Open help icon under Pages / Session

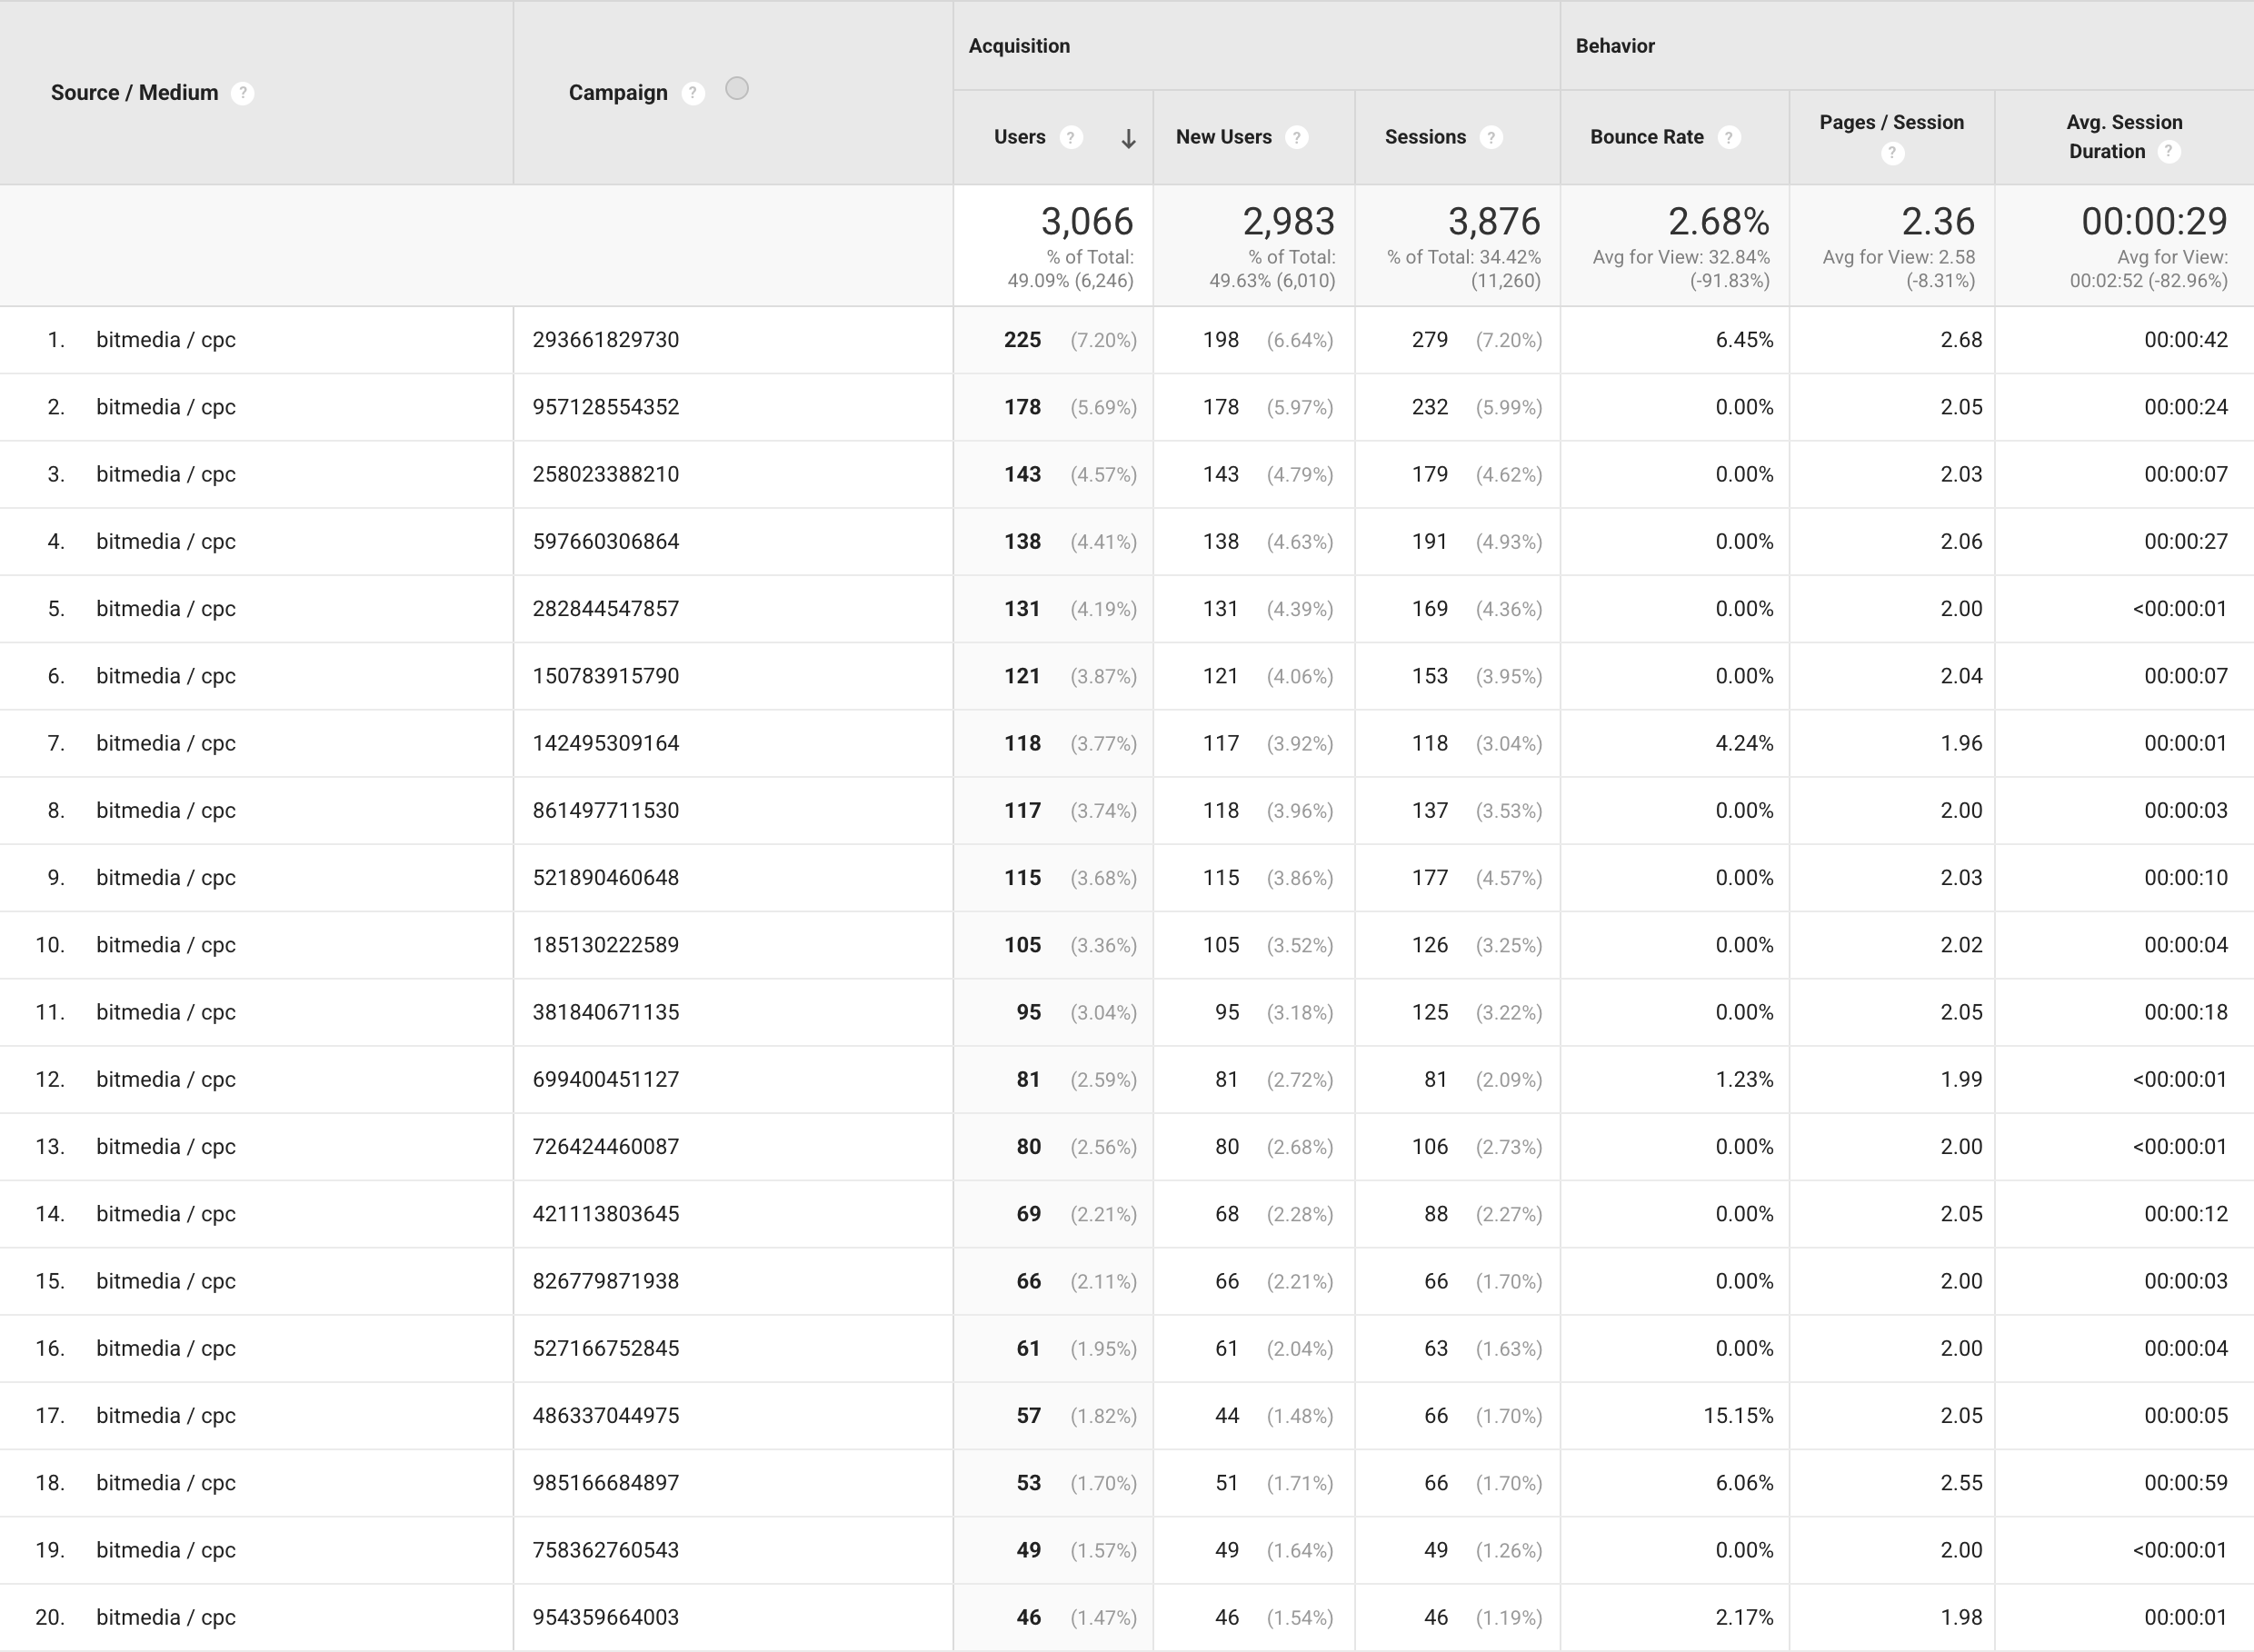[x=1892, y=153]
